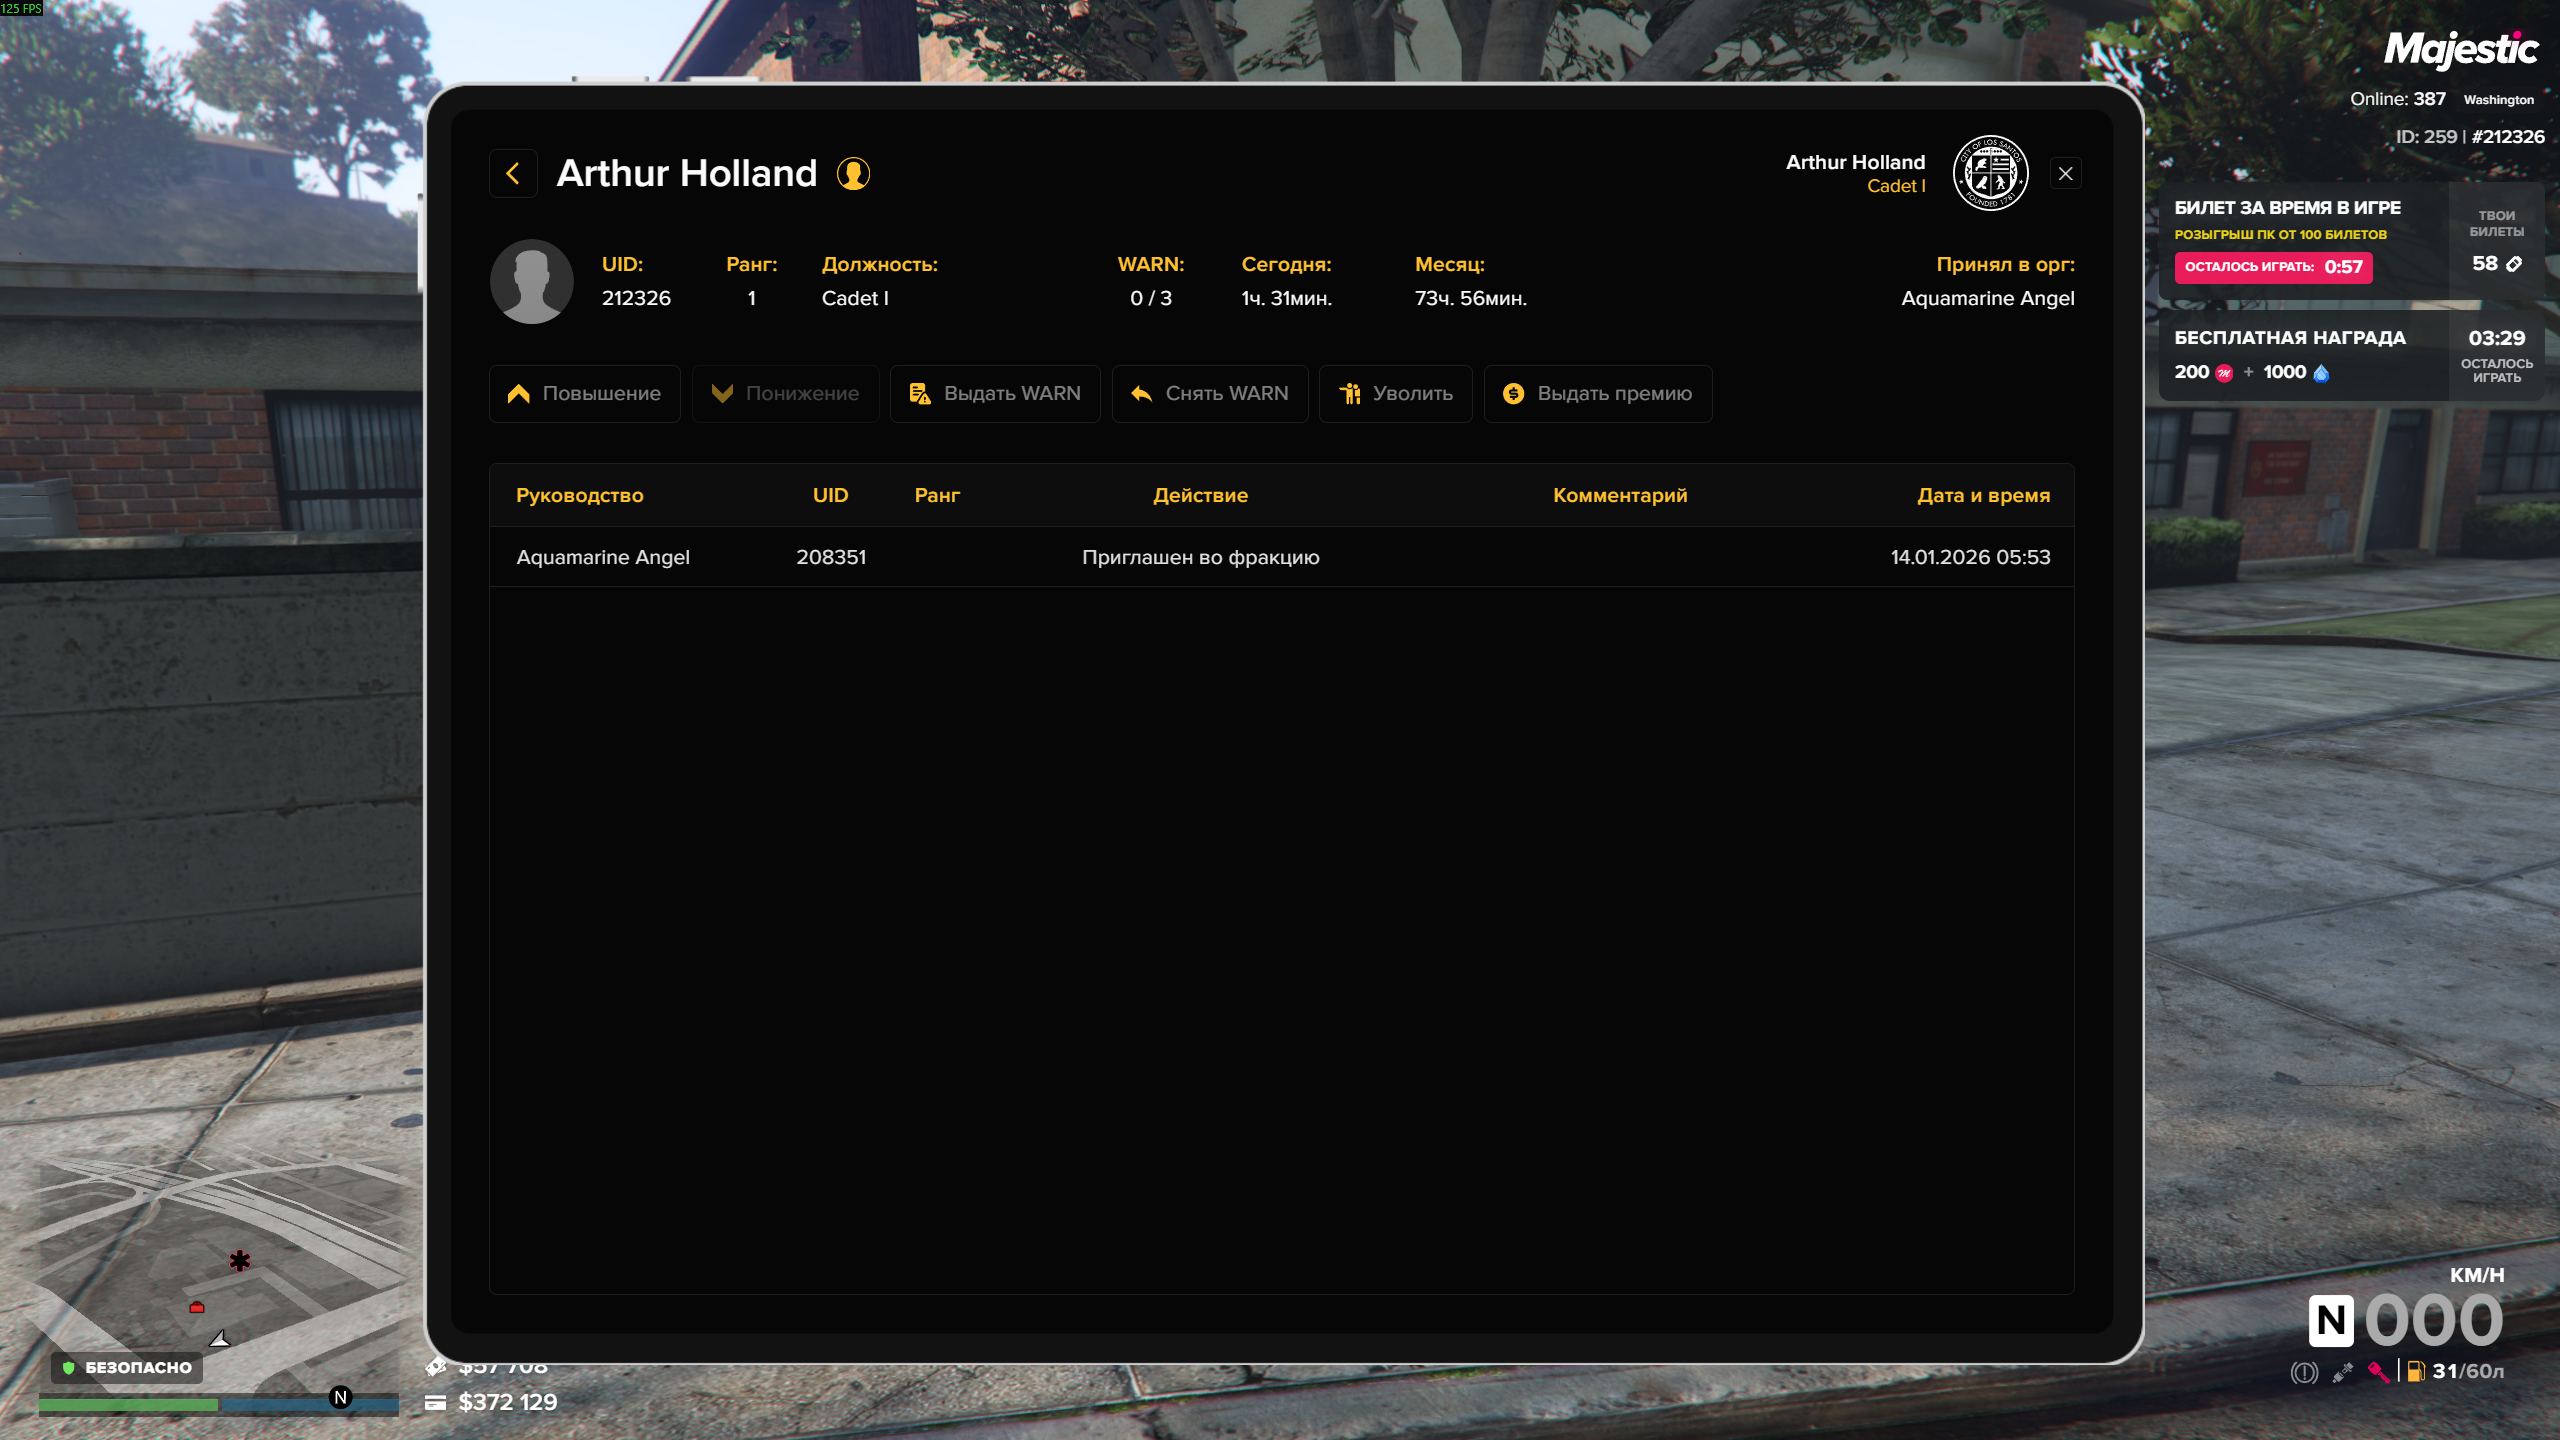Viewport: 2560px width, 1440px height.
Task: Click the Действие column header
Action: point(1200,496)
